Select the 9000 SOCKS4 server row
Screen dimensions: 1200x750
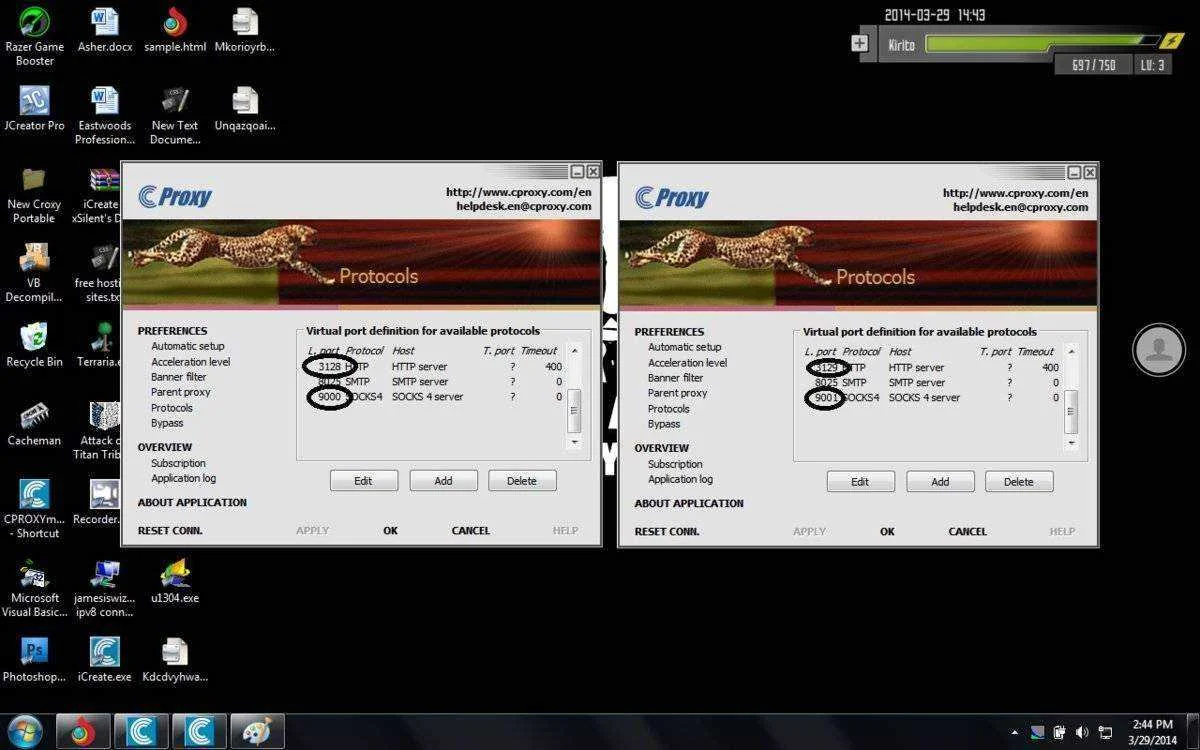434,397
